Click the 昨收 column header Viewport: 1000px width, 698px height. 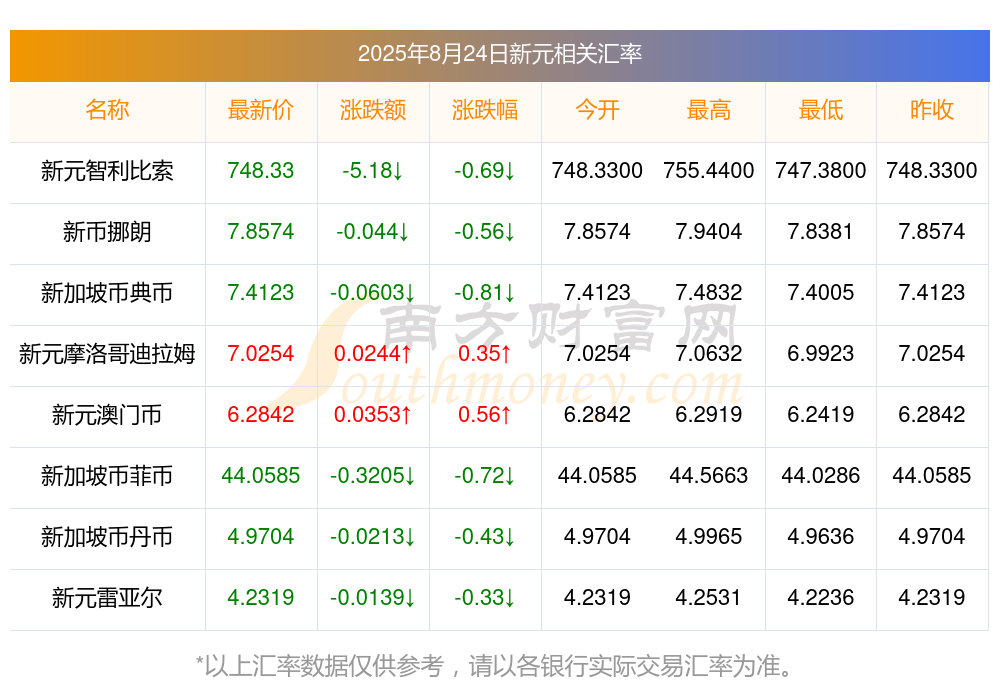[932, 110]
